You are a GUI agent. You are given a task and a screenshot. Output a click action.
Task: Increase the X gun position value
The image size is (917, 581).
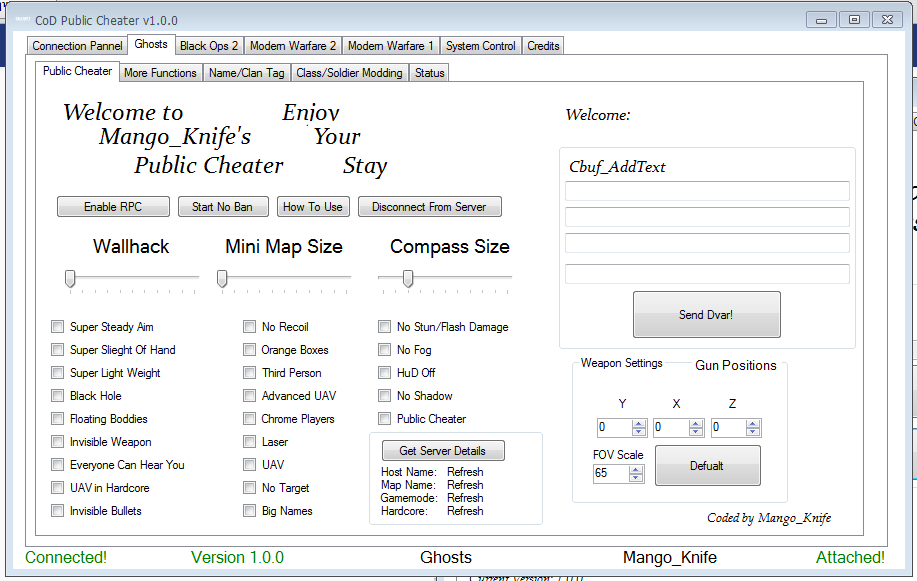695,424
